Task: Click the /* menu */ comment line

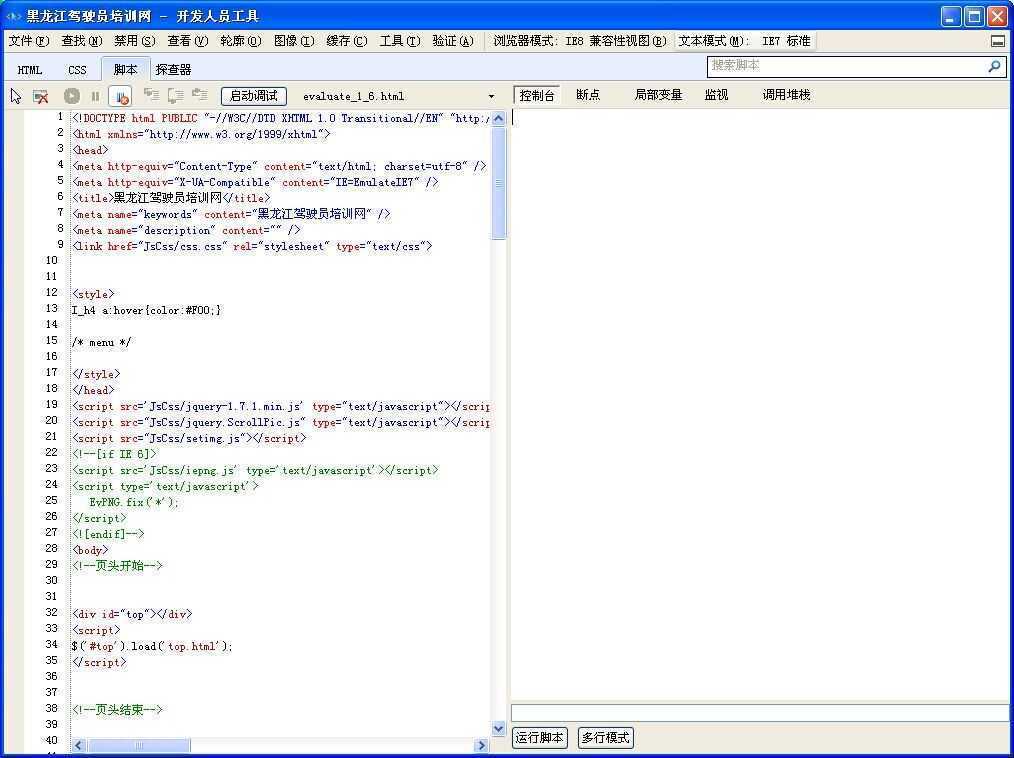Action: 102,342
